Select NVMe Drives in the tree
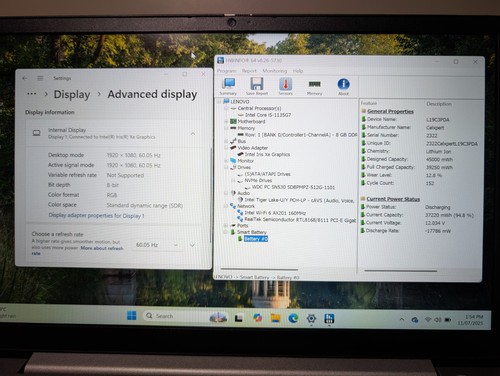Viewport: 500px width, 376px height. 258,180
